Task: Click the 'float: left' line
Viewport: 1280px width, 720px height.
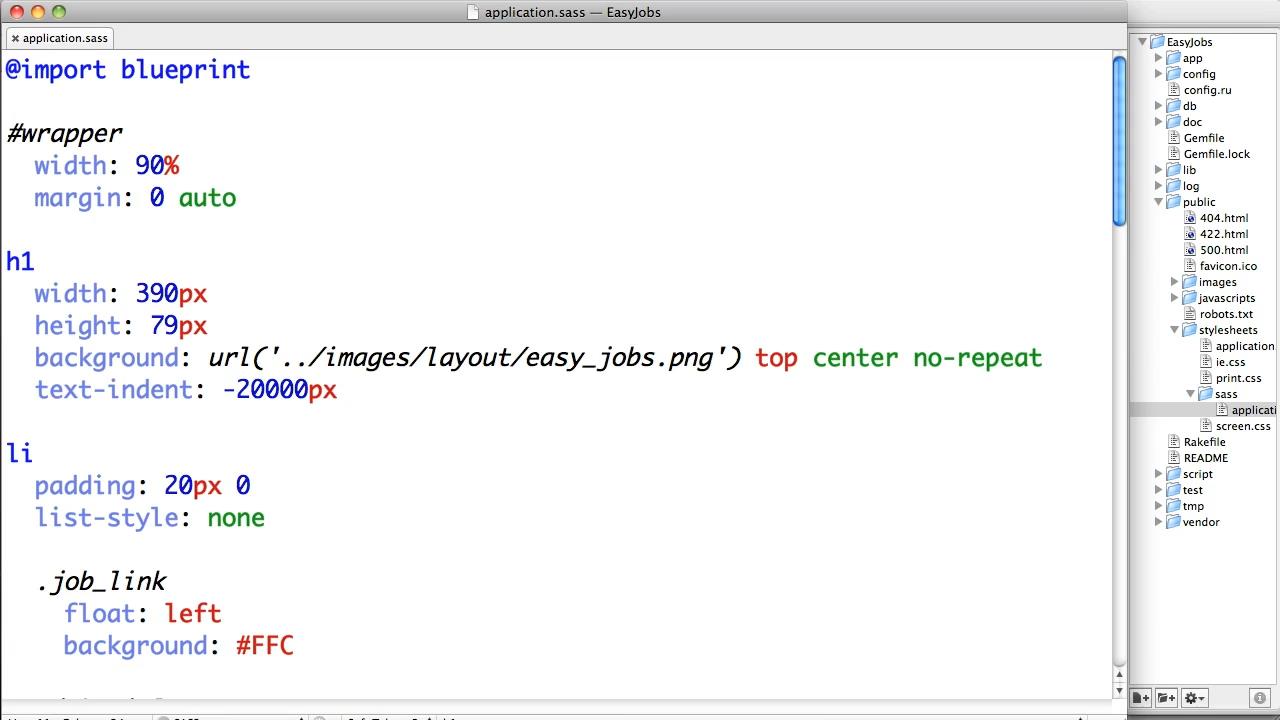Action: [143, 614]
